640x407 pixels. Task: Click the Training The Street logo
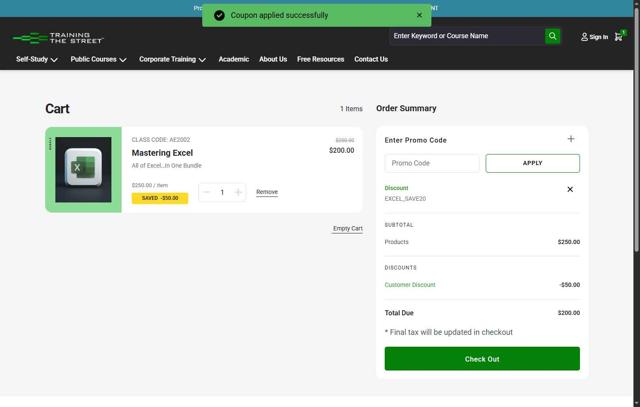(58, 38)
